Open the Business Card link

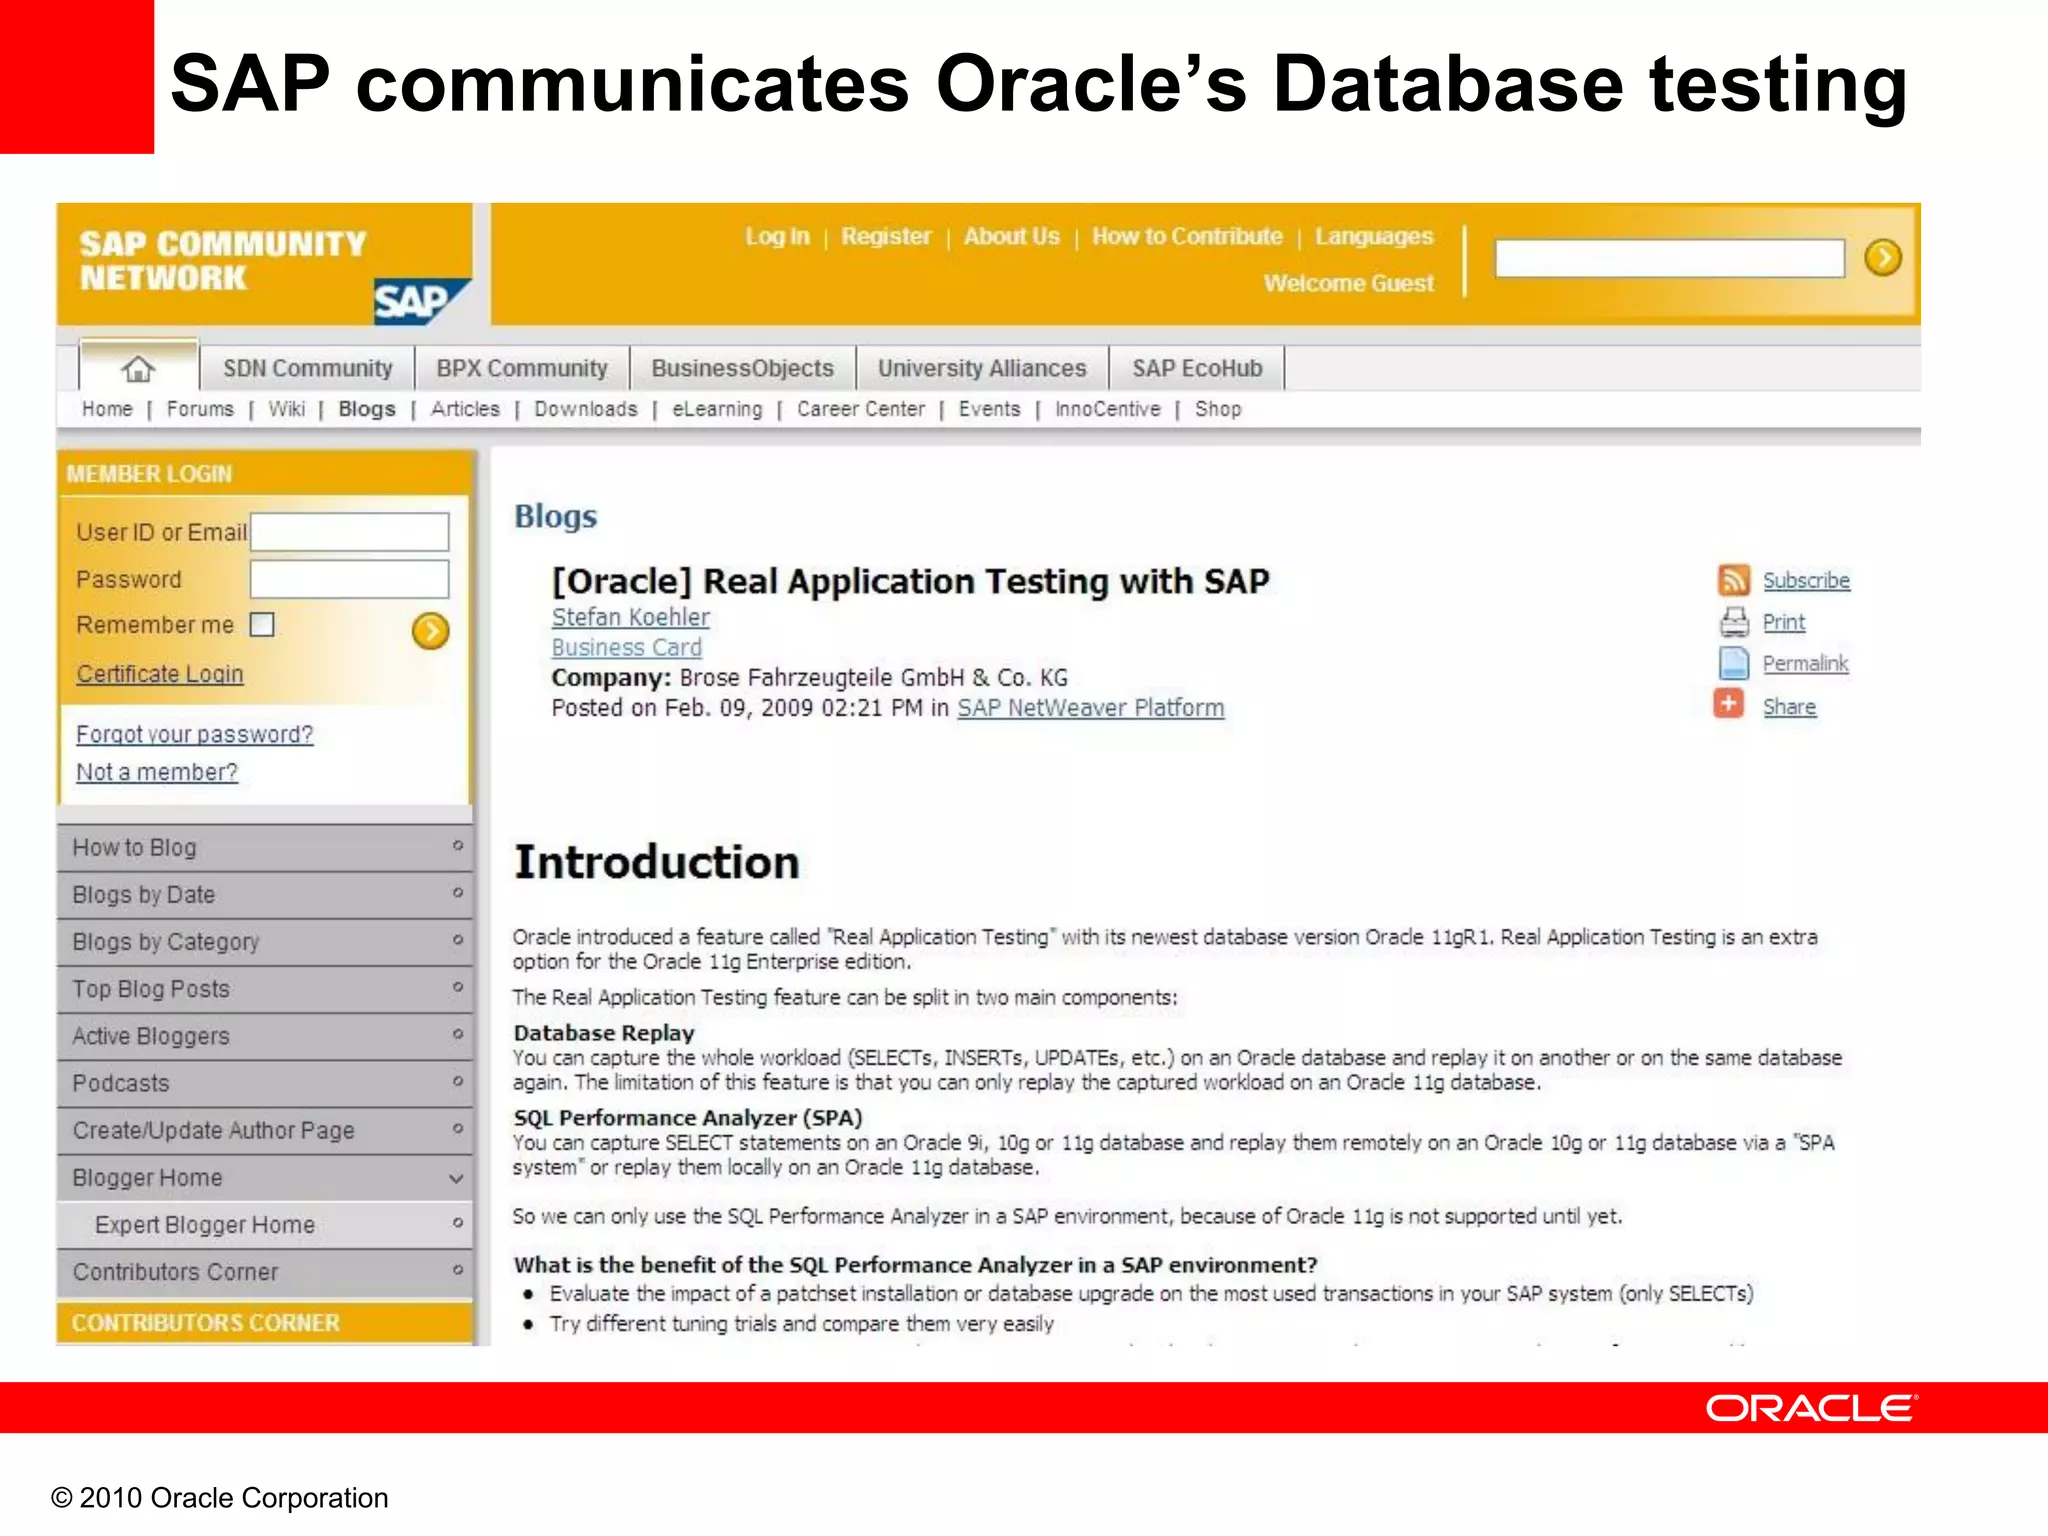tap(627, 647)
